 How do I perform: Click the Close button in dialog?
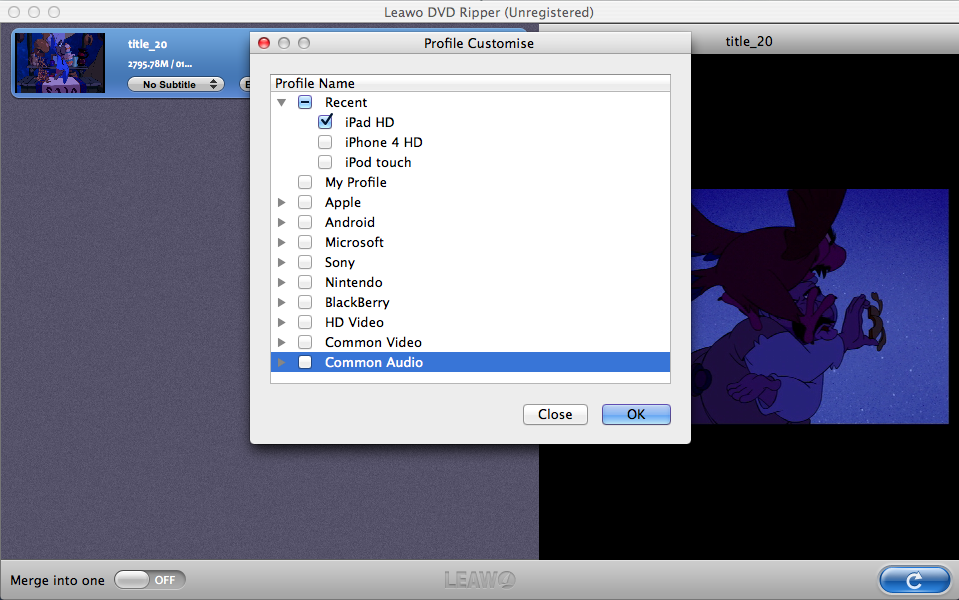coord(555,414)
